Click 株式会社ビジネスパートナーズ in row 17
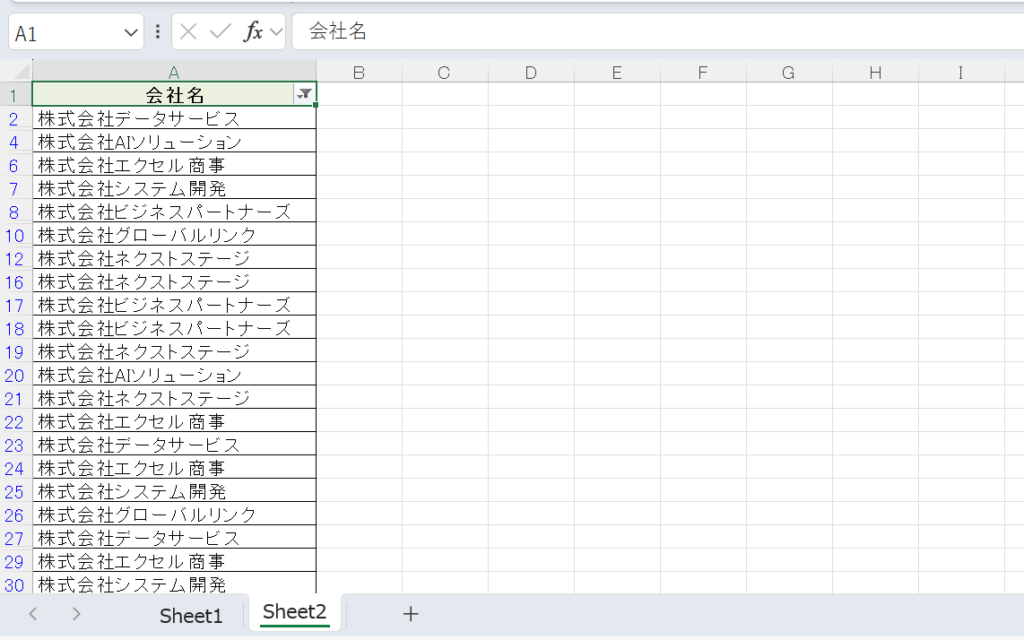 [174, 304]
